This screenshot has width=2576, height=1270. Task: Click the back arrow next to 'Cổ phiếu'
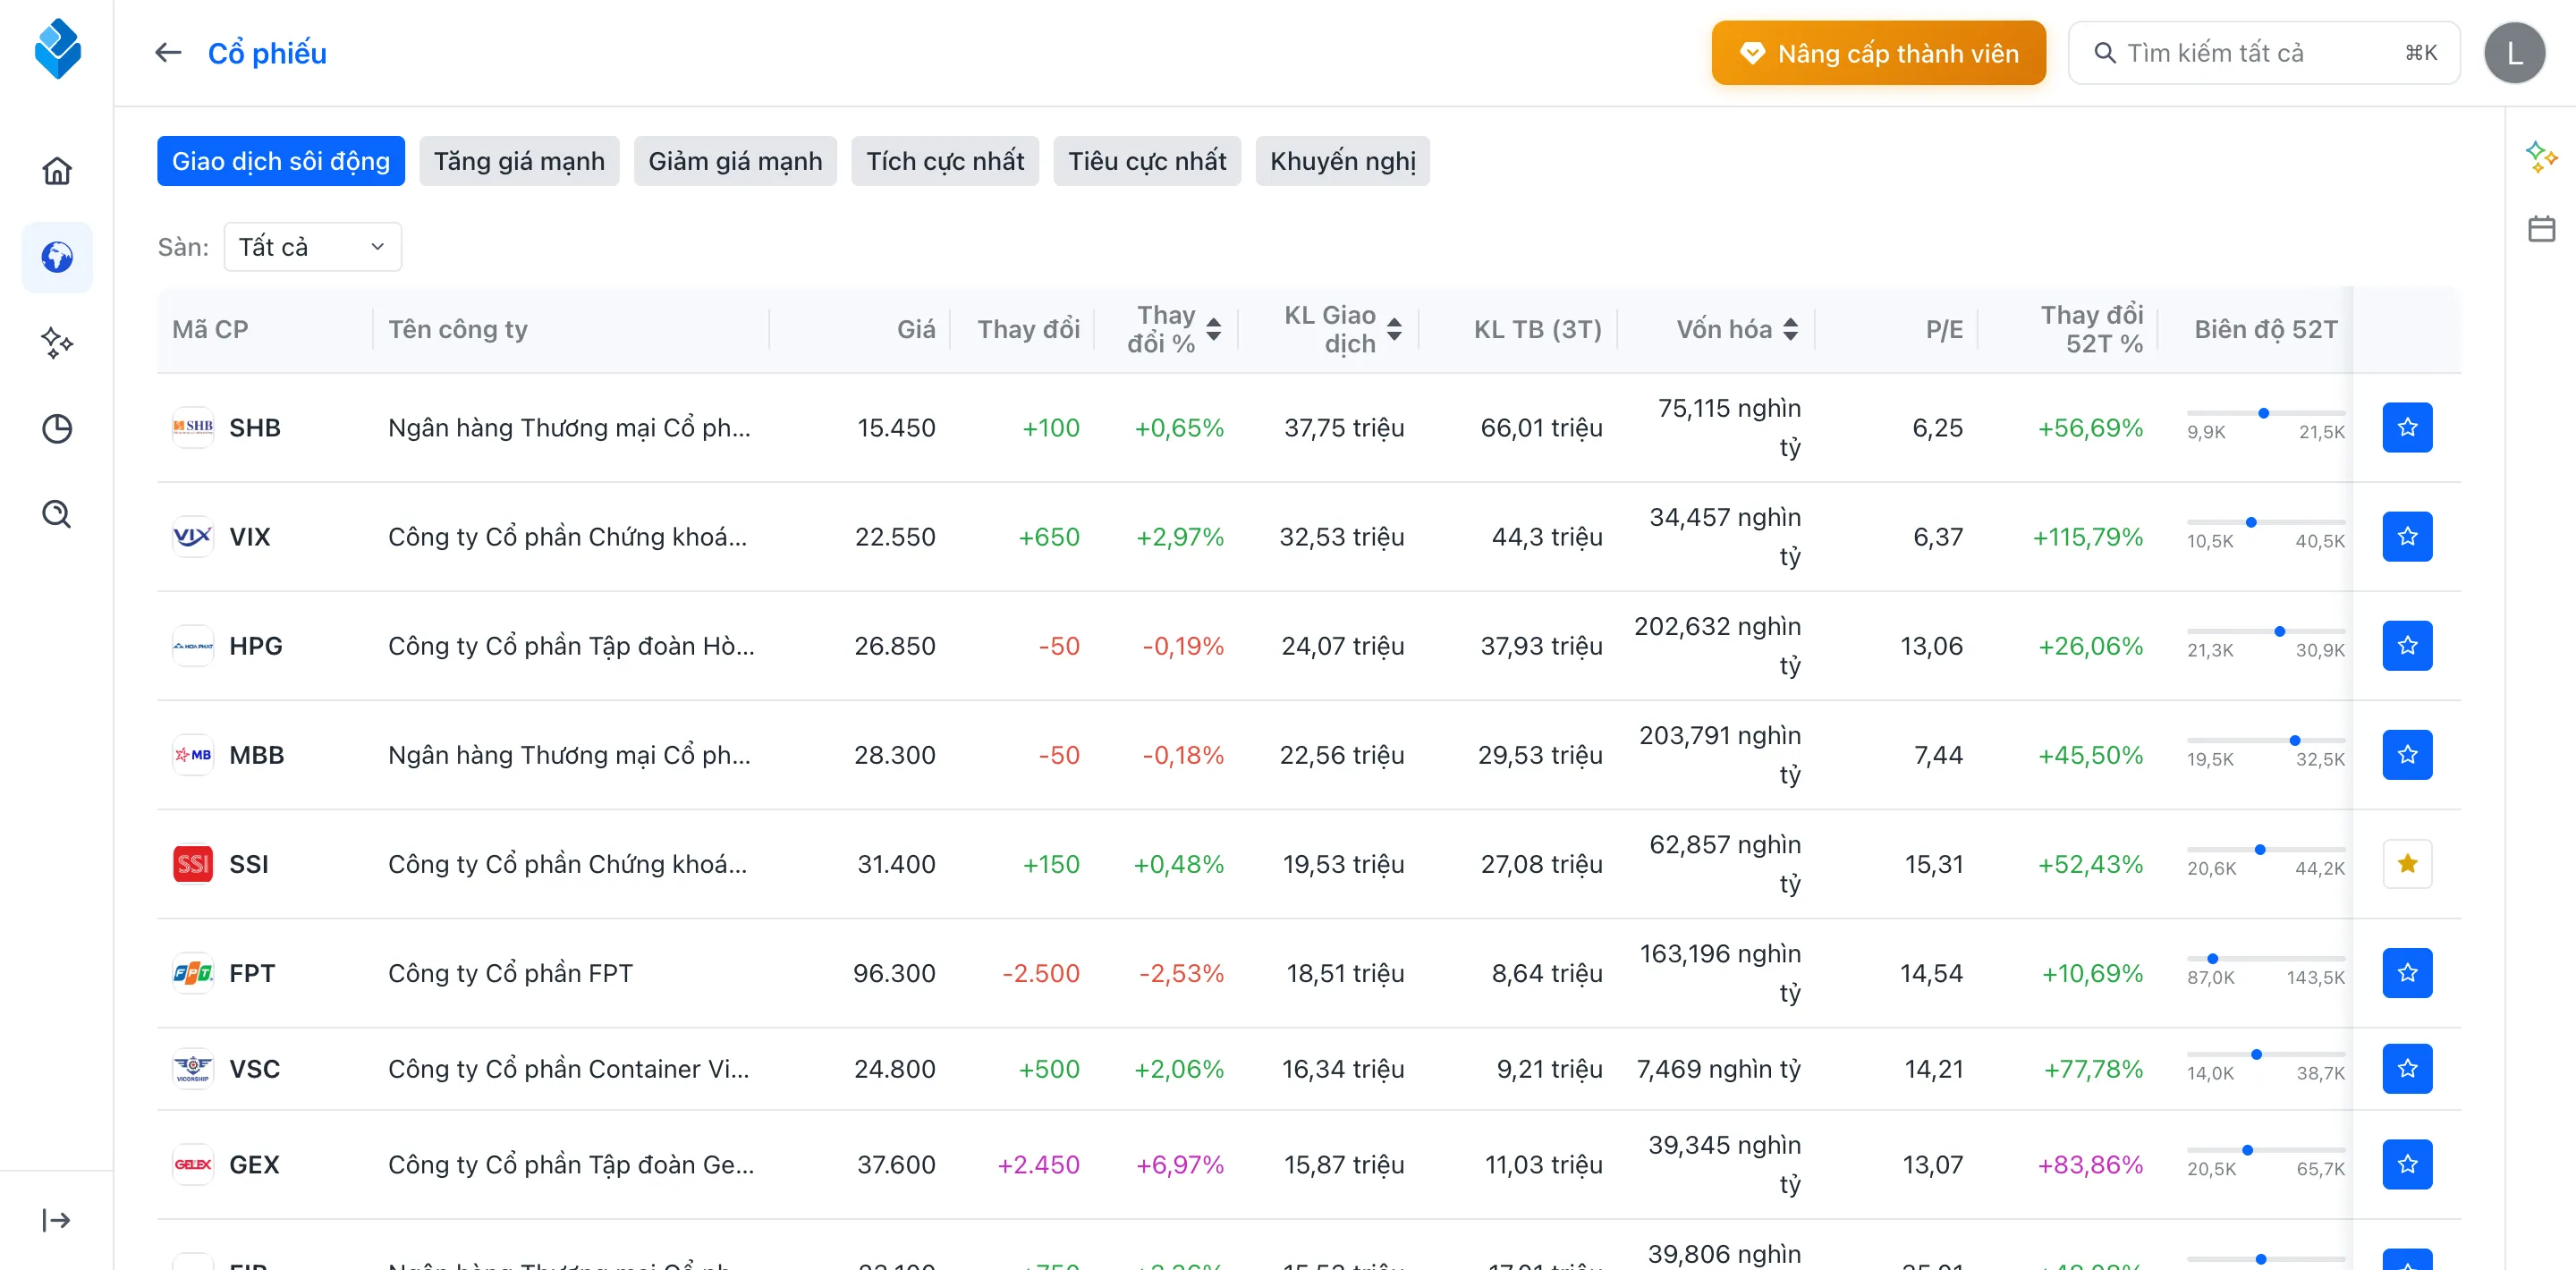pos(167,52)
